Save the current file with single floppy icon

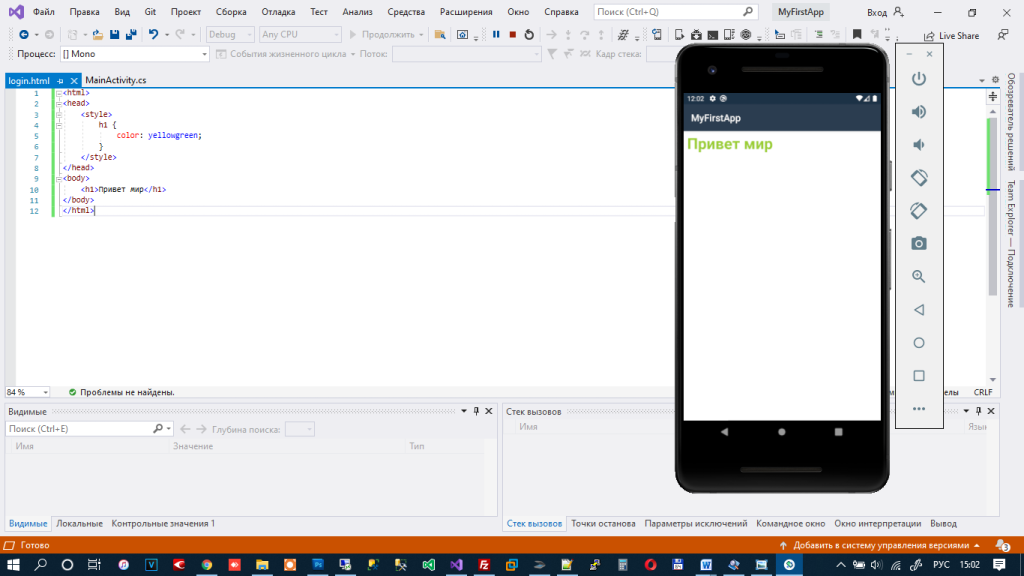(114, 35)
